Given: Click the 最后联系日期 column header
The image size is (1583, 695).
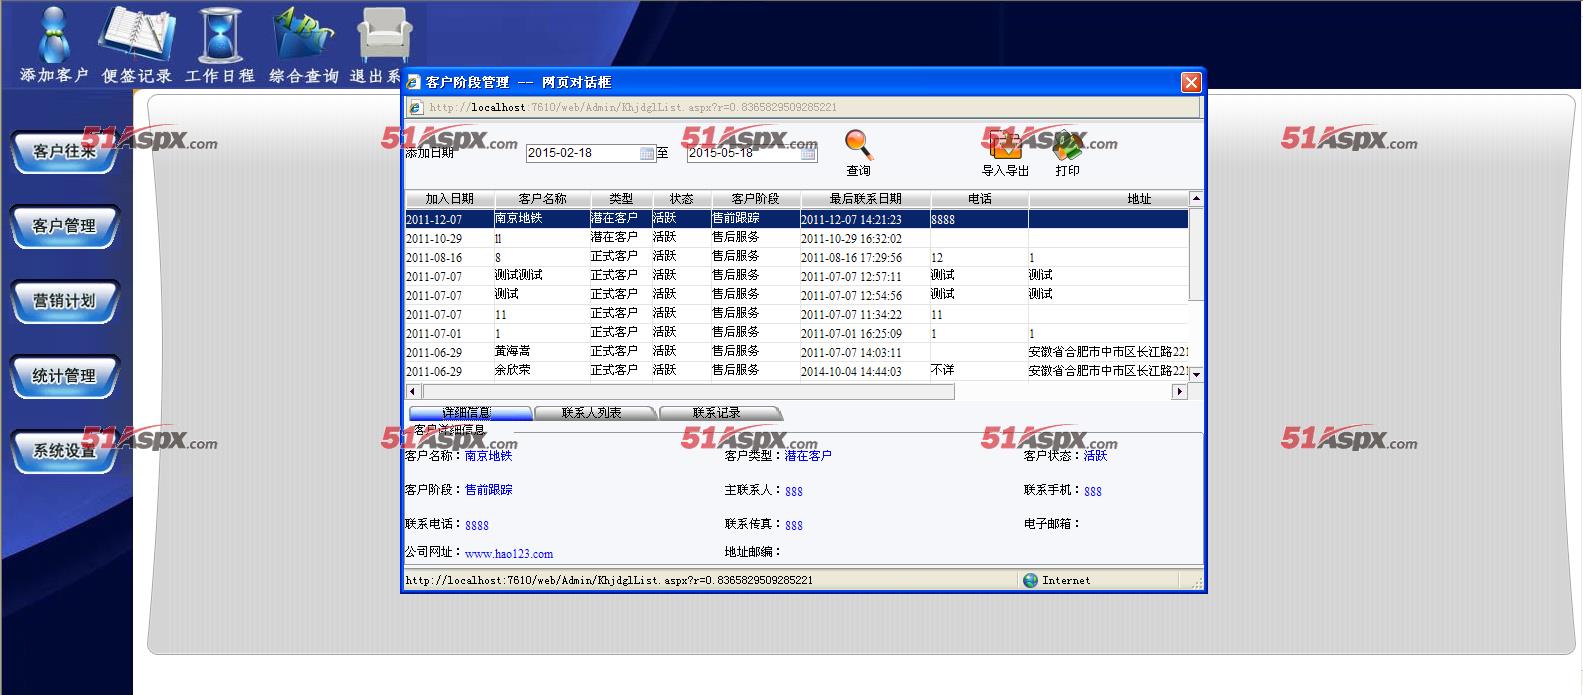Looking at the screenshot, I should click(x=865, y=199).
